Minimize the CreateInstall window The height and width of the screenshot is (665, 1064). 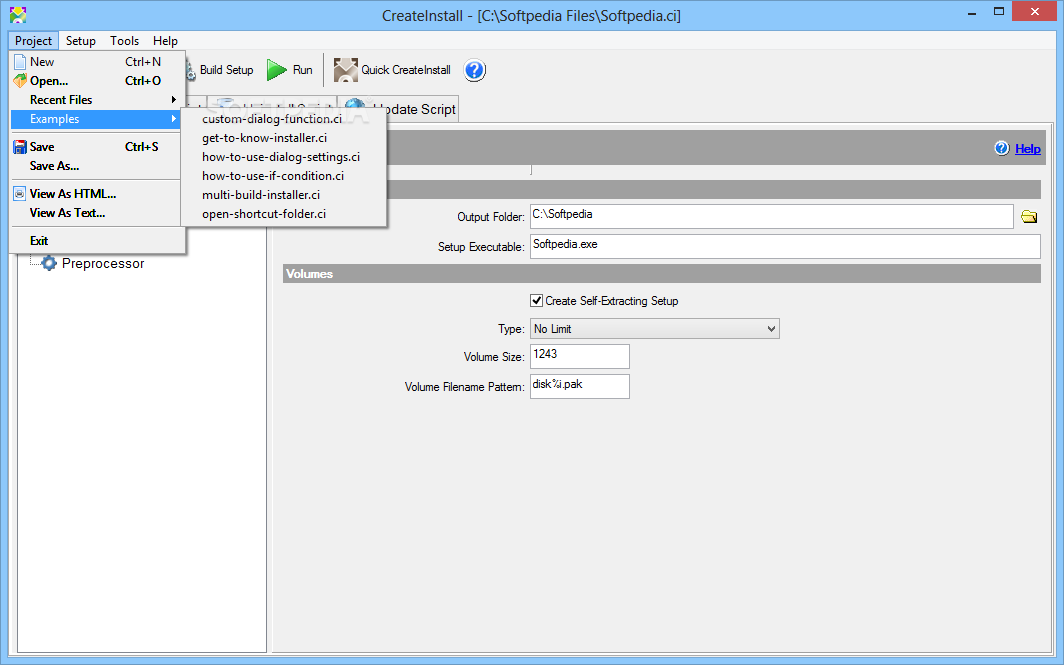coord(972,12)
